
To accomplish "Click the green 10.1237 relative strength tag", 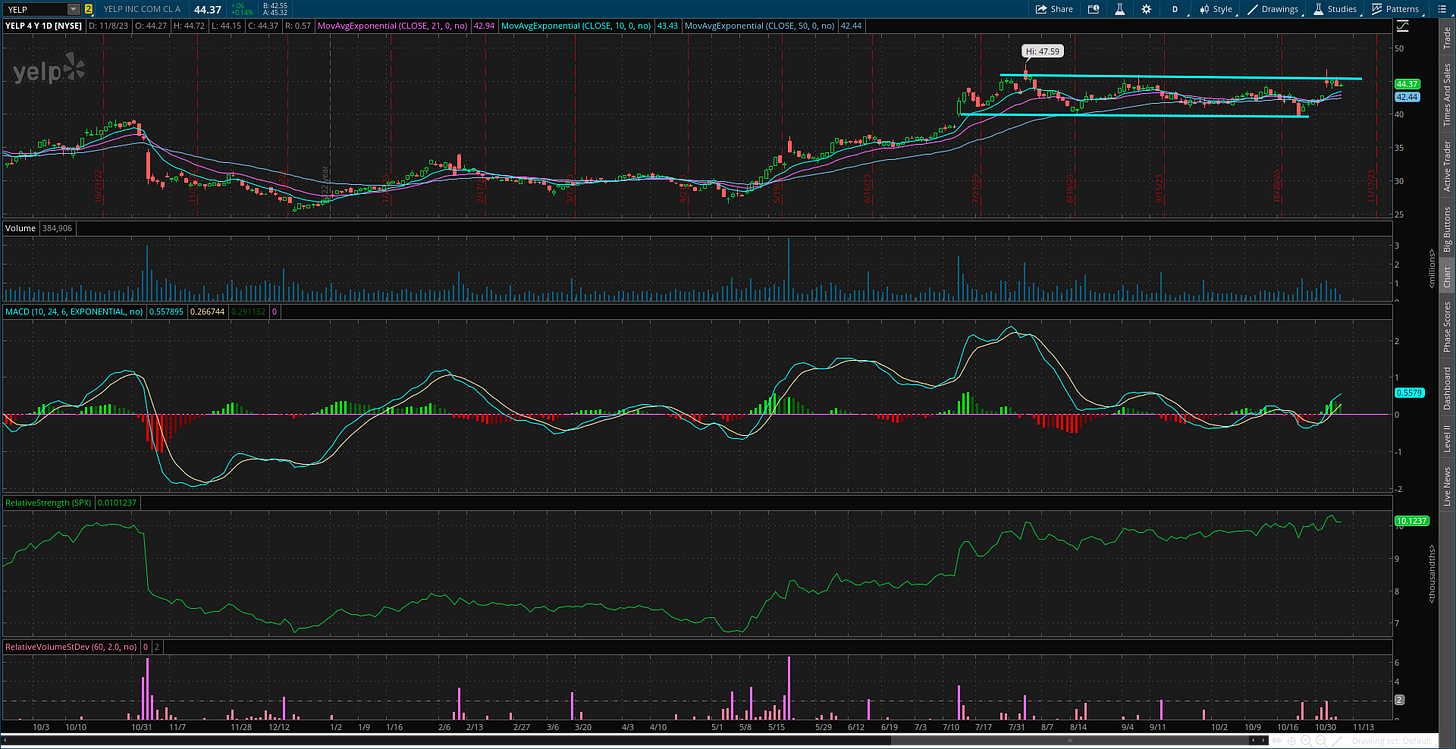I will pos(1411,521).
